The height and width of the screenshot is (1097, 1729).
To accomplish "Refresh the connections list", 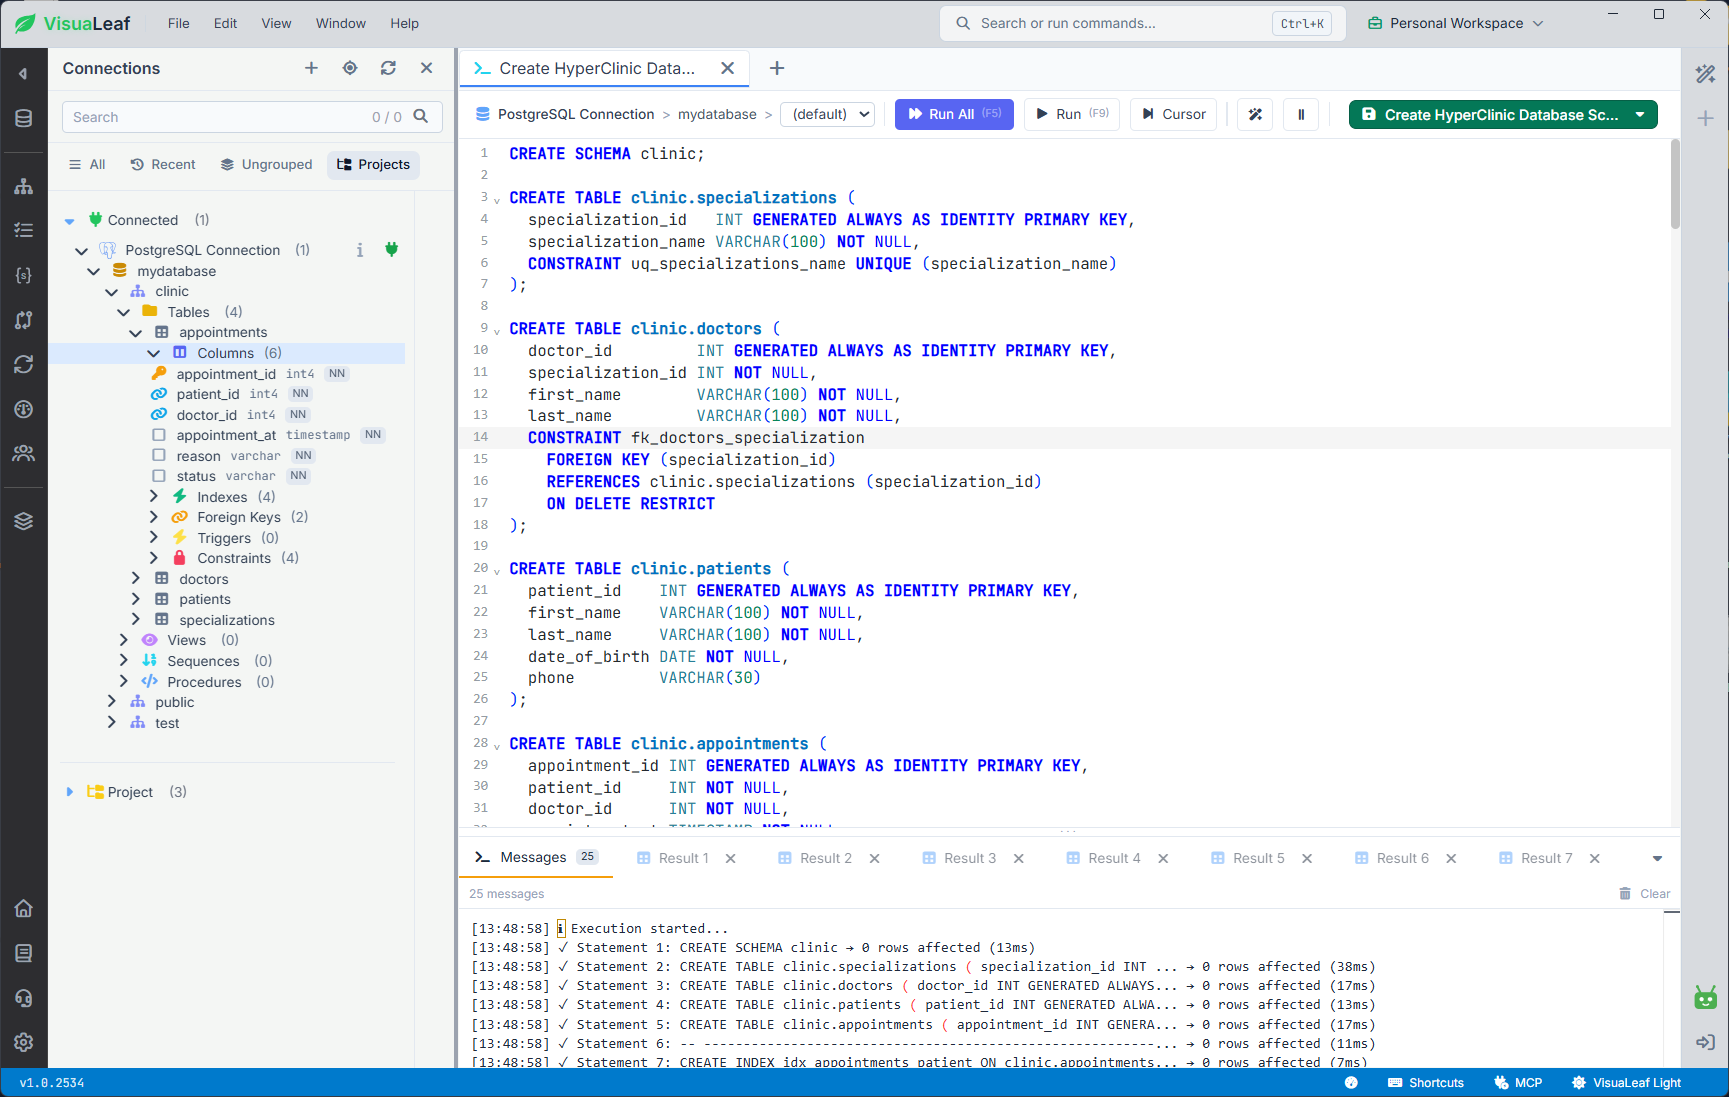I will tap(388, 68).
